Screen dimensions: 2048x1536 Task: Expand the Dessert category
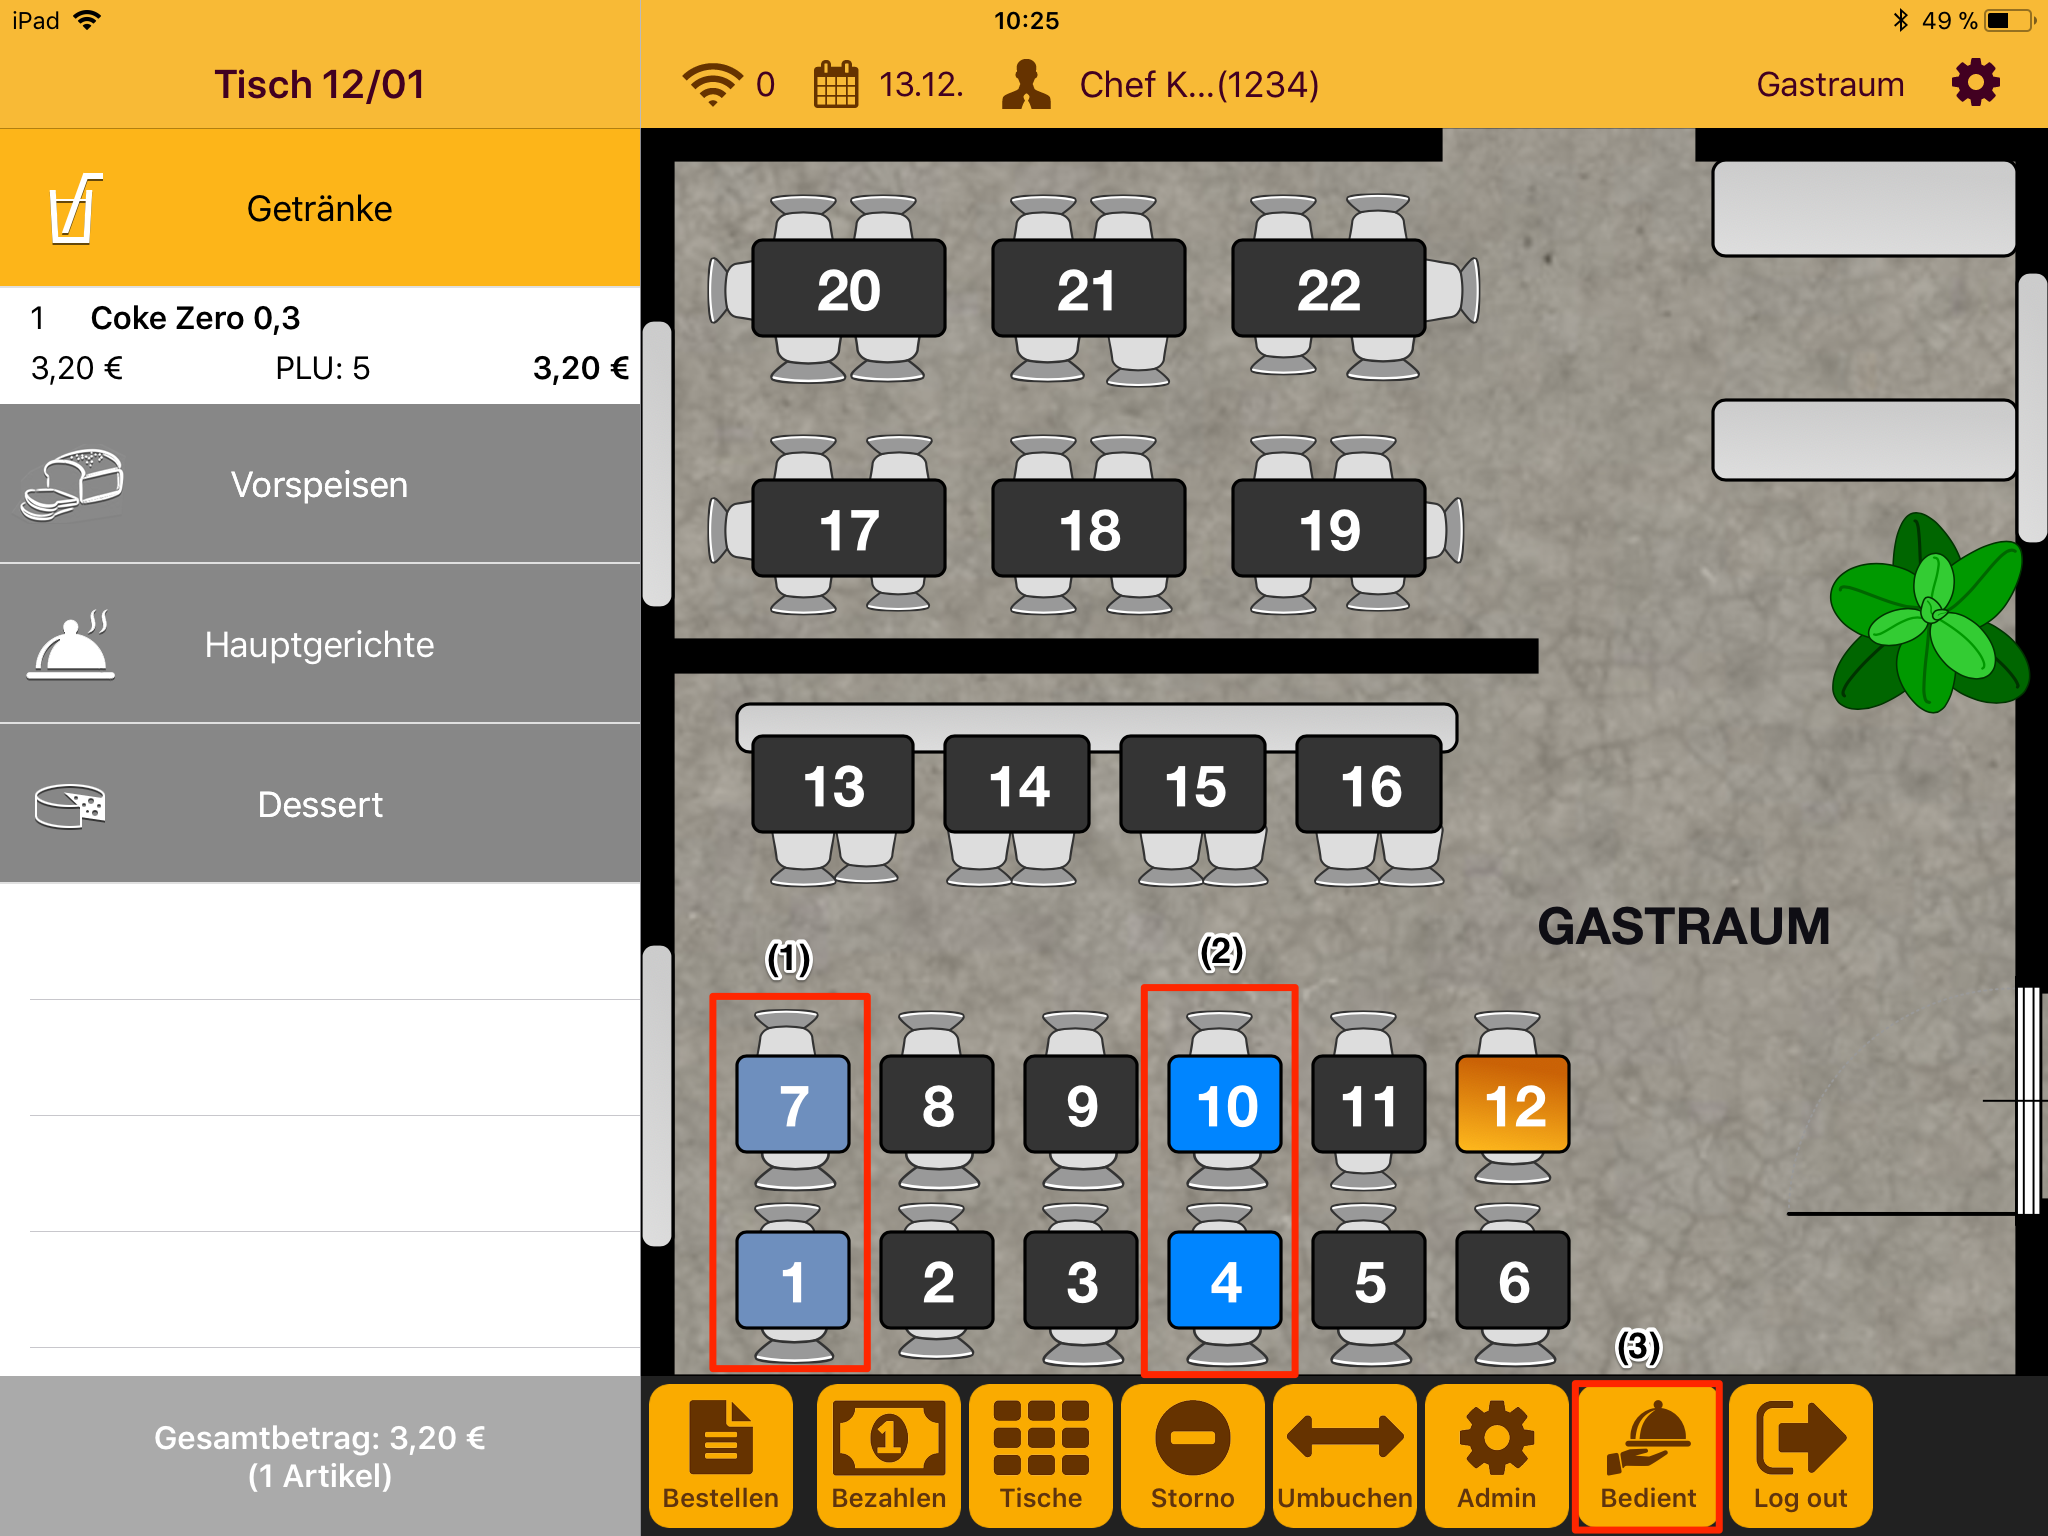coord(320,804)
